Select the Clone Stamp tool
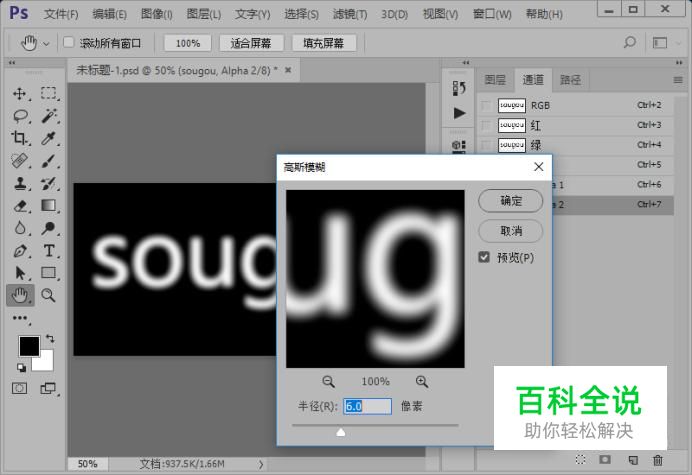The image size is (692, 475). click(19, 183)
